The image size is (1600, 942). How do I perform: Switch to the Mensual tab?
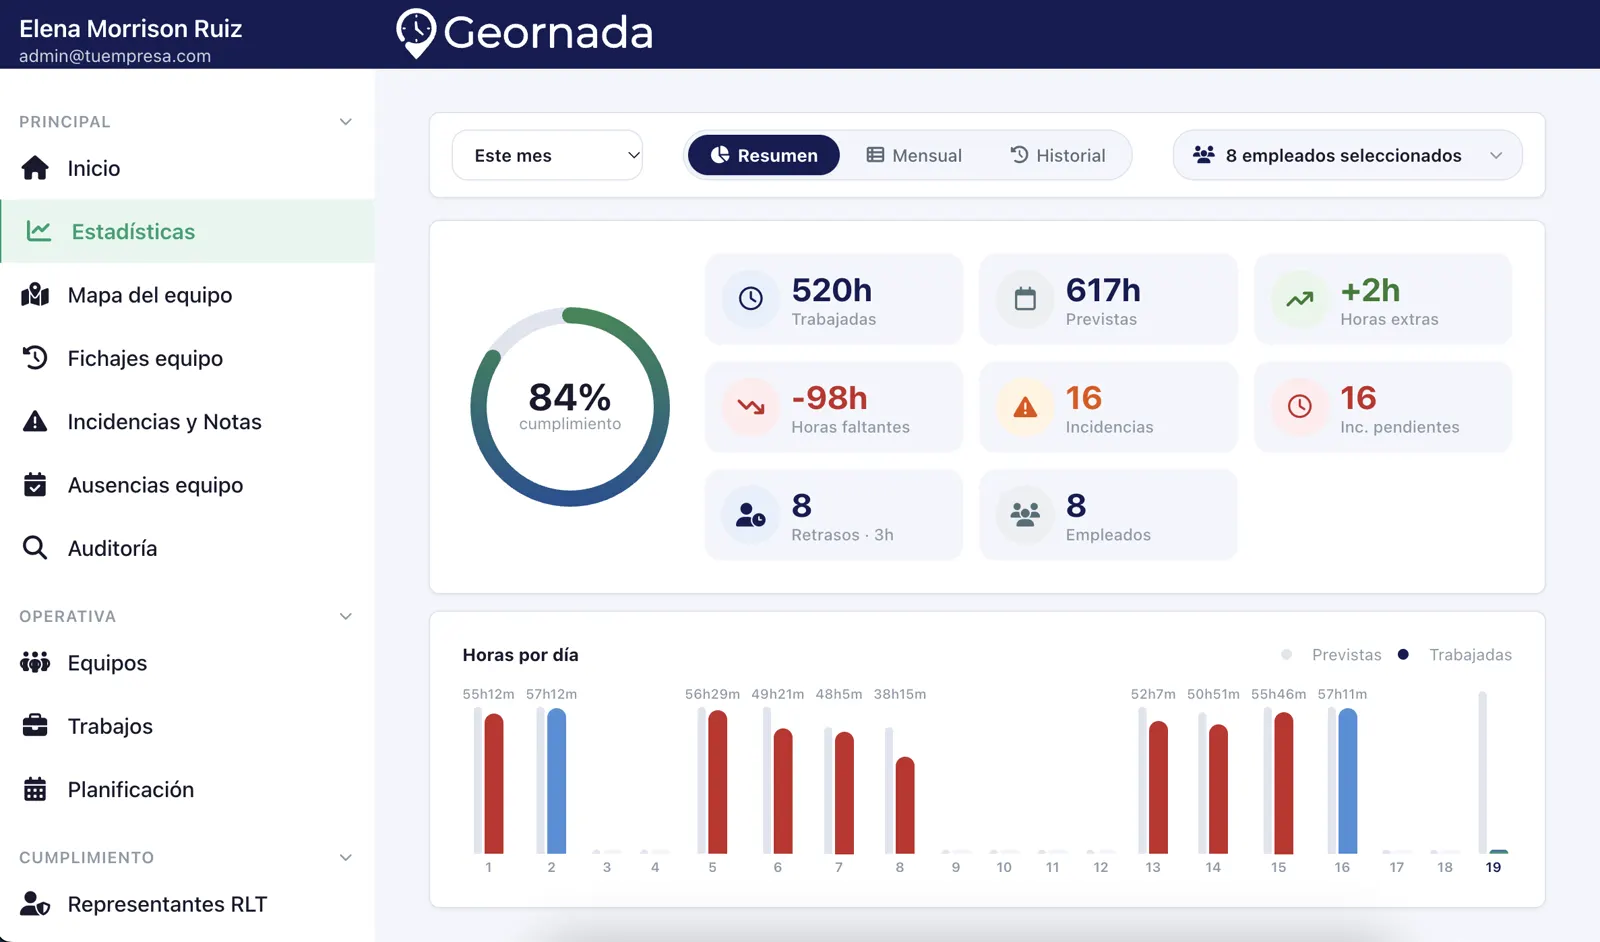coord(914,155)
